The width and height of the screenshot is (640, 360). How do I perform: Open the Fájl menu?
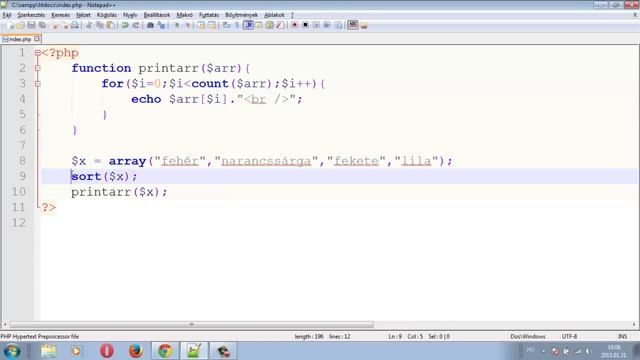coord(7,15)
